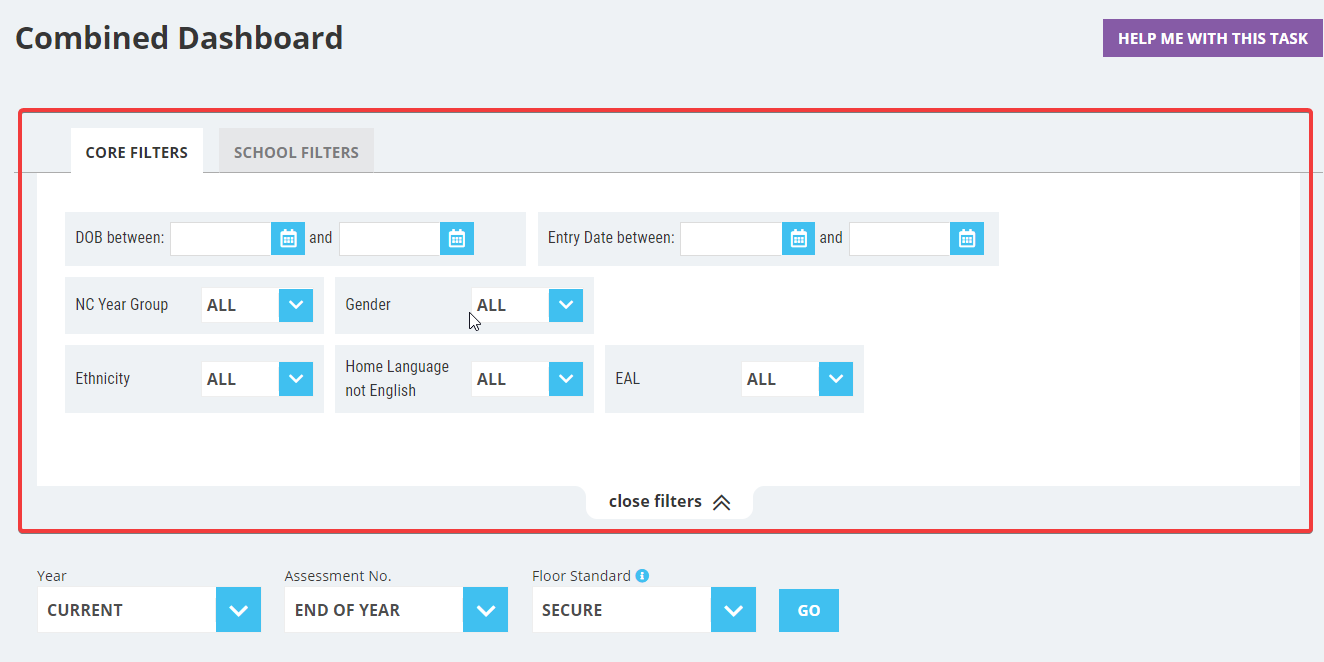1324x662 pixels.
Task: Click the GO button
Action: point(808,609)
